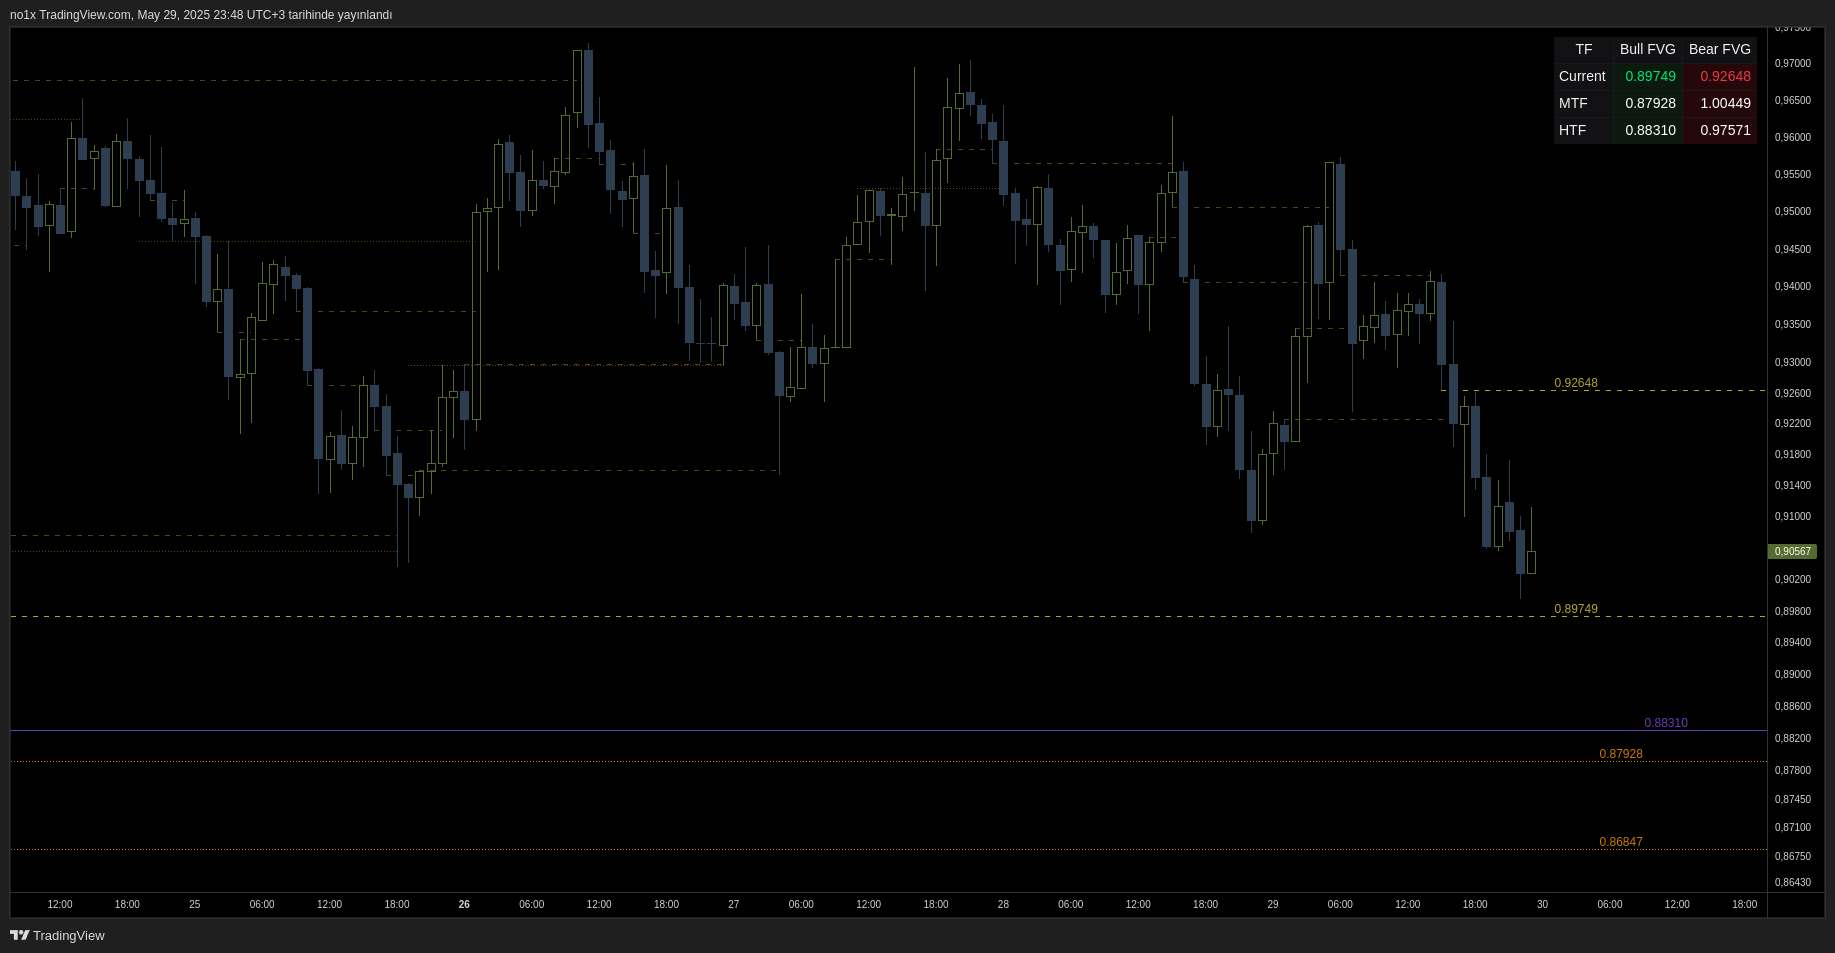Click the orange 0.87928 line label on chart
The height and width of the screenshot is (953, 1835).
pos(1621,754)
